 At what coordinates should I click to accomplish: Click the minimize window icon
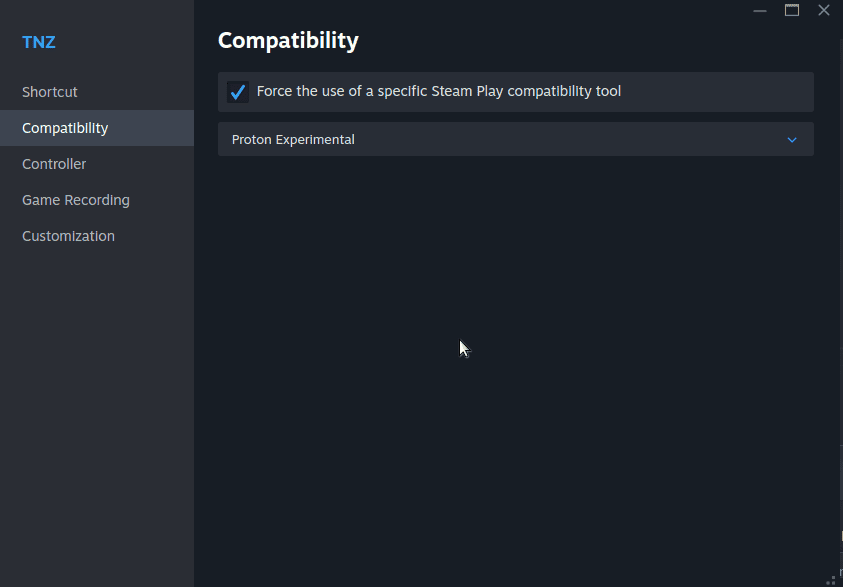point(759,10)
